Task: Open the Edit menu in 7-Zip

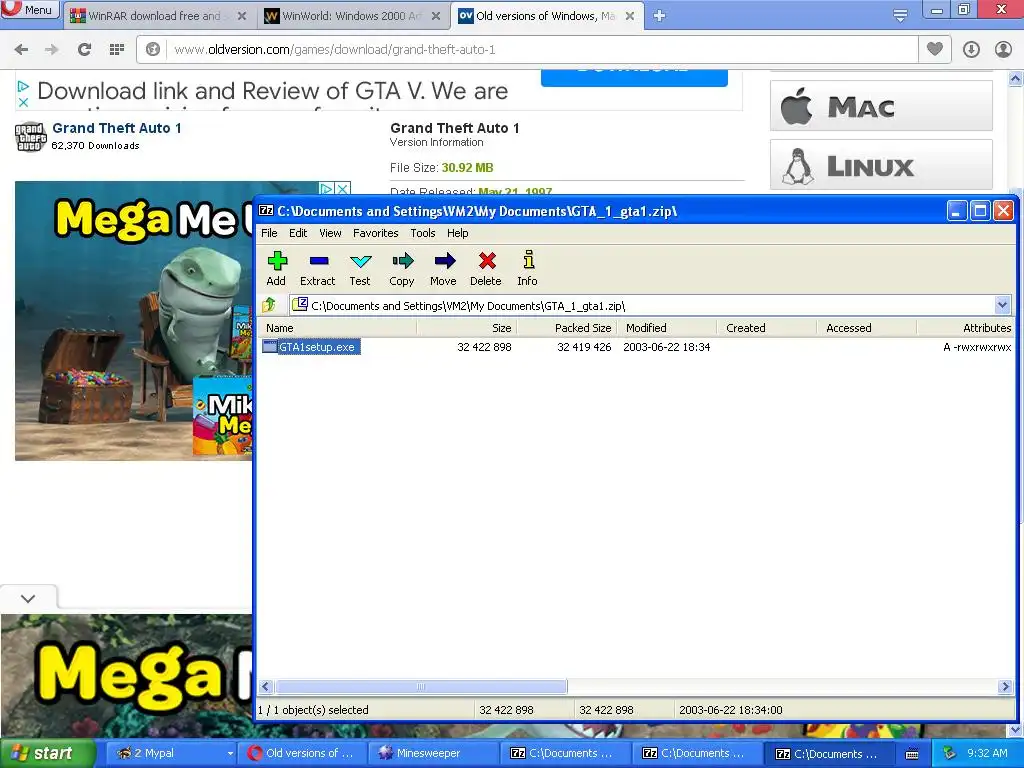Action: [298, 233]
